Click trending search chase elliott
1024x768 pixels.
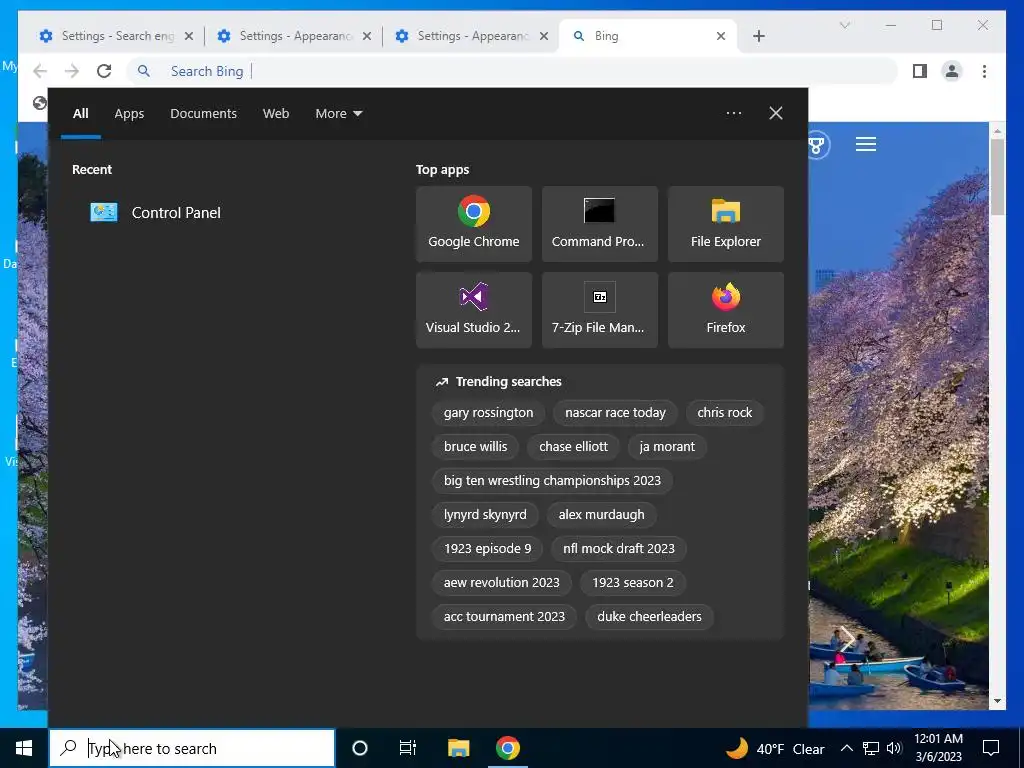tap(573, 447)
